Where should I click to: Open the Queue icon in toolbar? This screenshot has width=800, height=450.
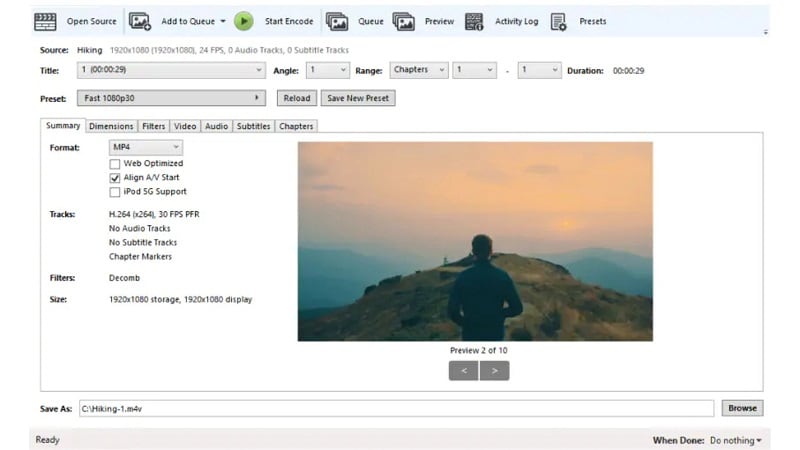pos(337,21)
